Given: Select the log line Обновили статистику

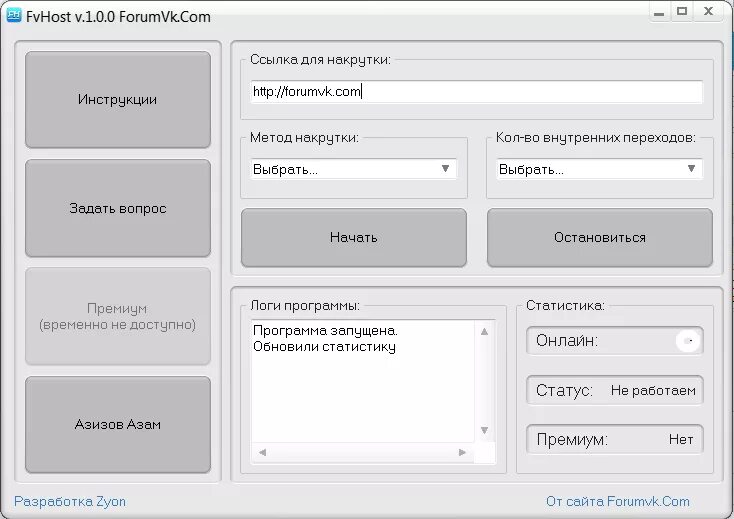Looking at the screenshot, I should click(x=324, y=347).
